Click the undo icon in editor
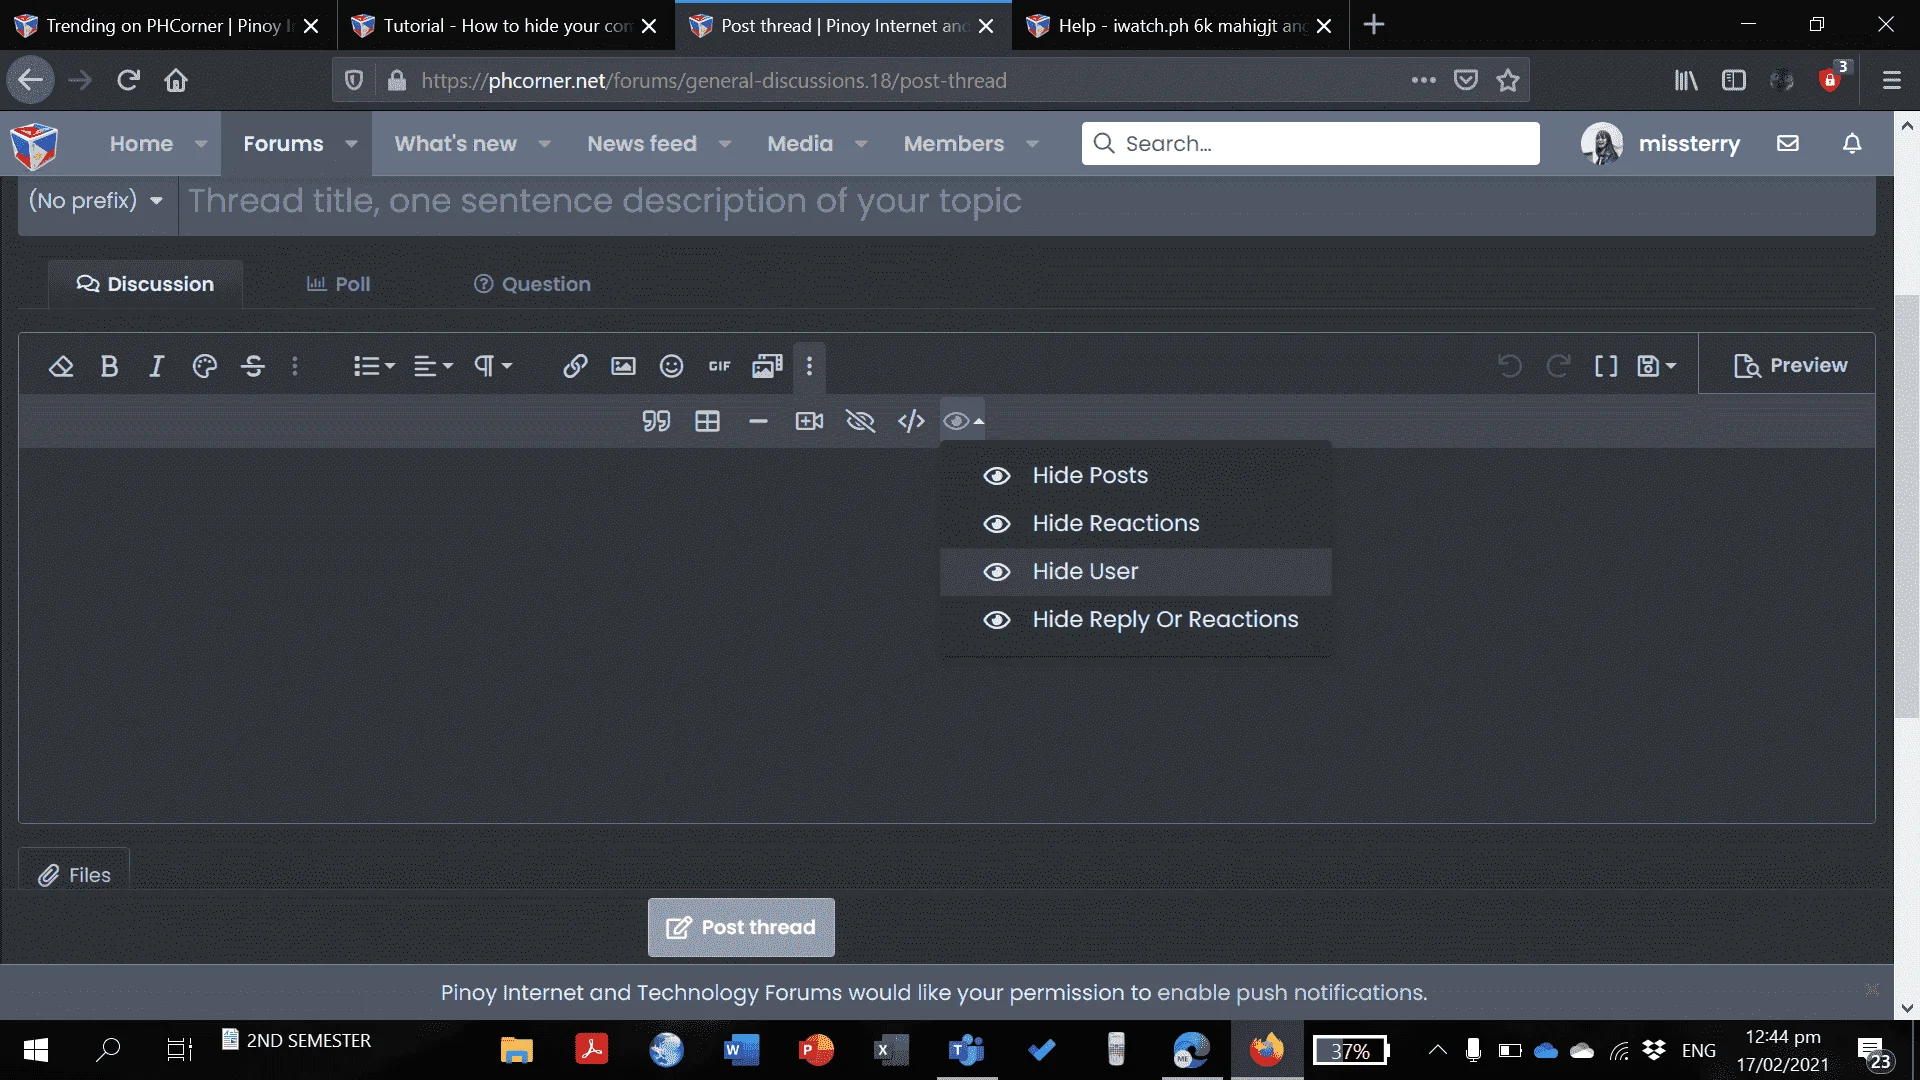 [1510, 366]
